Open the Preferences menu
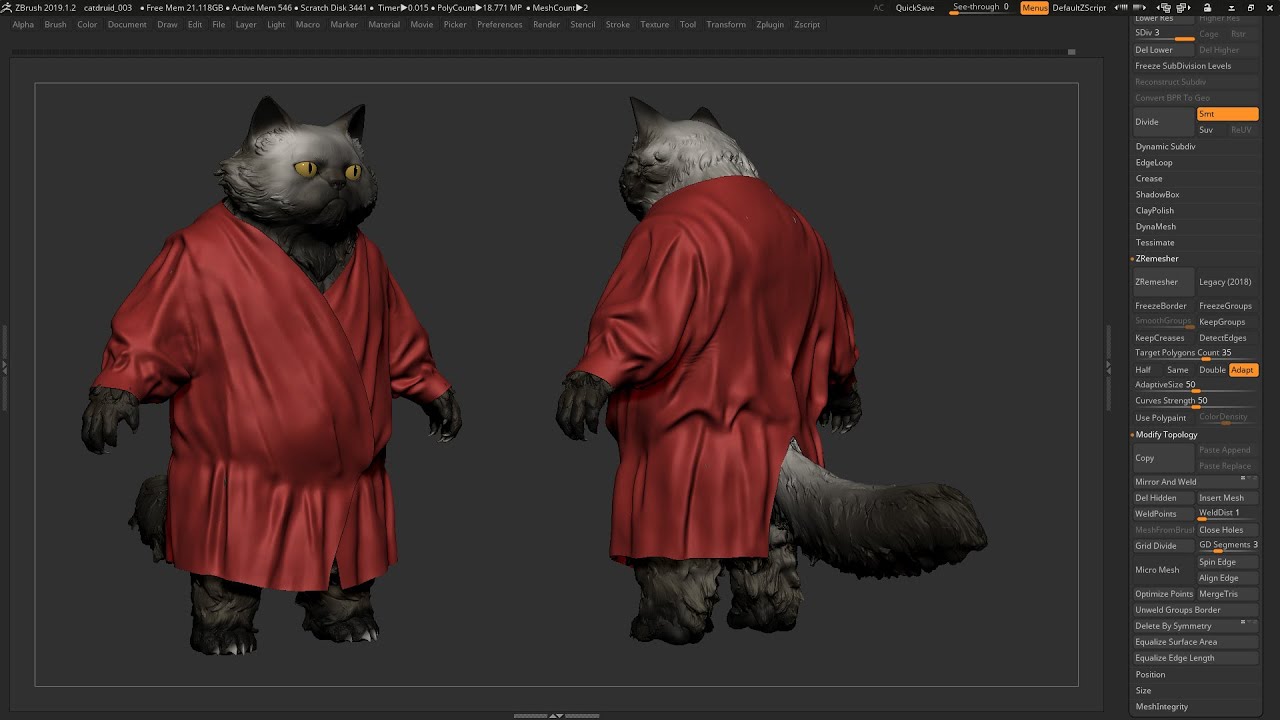This screenshot has width=1280, height=720. [500, 24]
